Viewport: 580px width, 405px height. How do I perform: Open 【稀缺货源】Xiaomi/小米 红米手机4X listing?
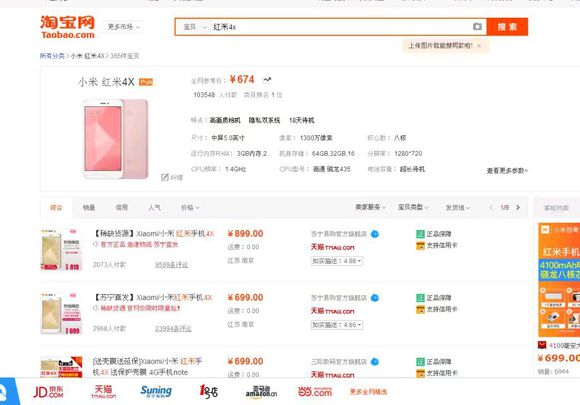153,234
